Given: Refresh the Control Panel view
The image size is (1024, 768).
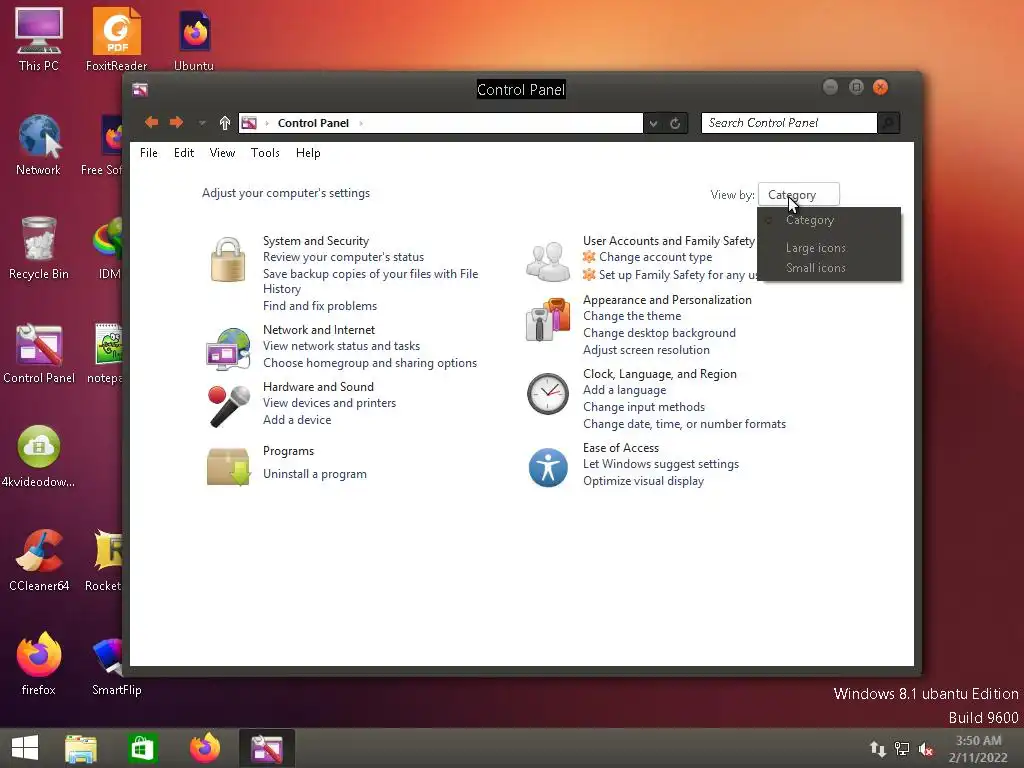Looking at the screenshot, I should click(x=675, y=123).
